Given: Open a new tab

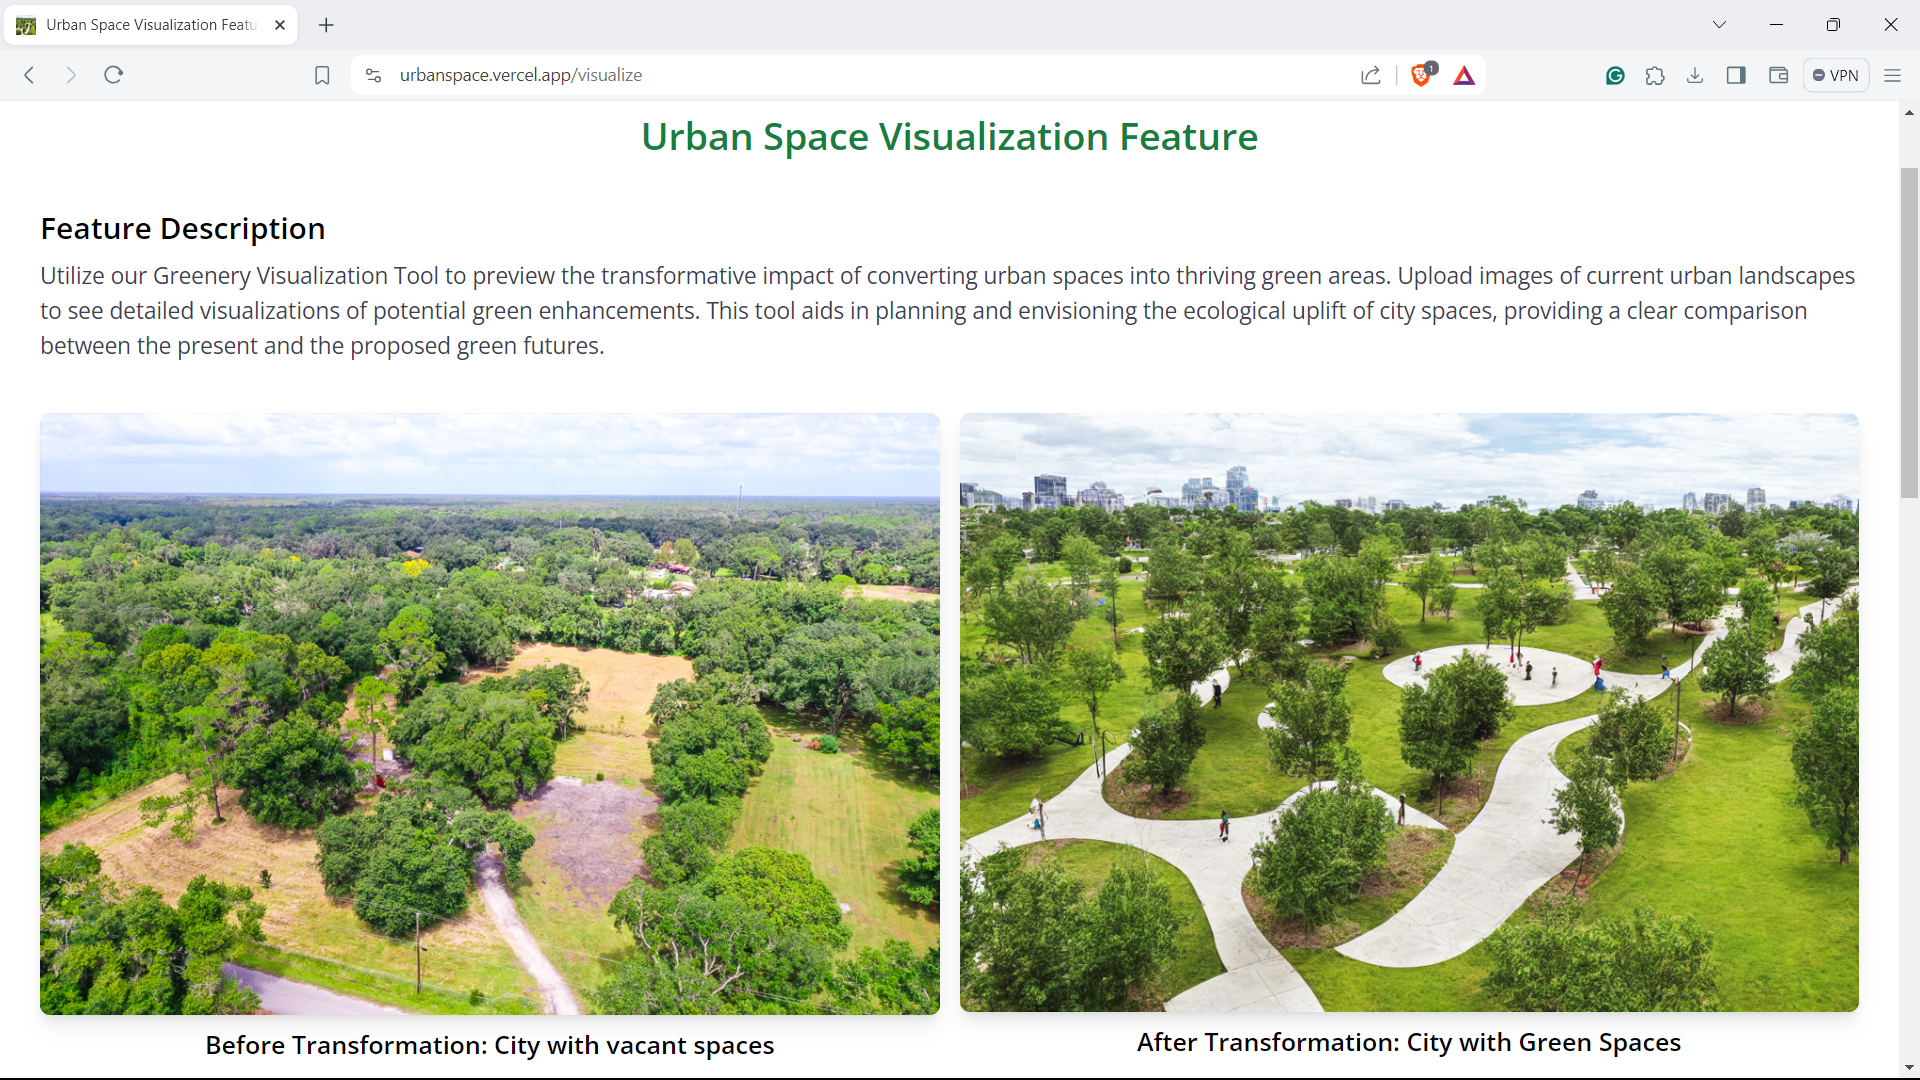Looking at the screenshot, I should pyautogui.click(x=326, y=25).
